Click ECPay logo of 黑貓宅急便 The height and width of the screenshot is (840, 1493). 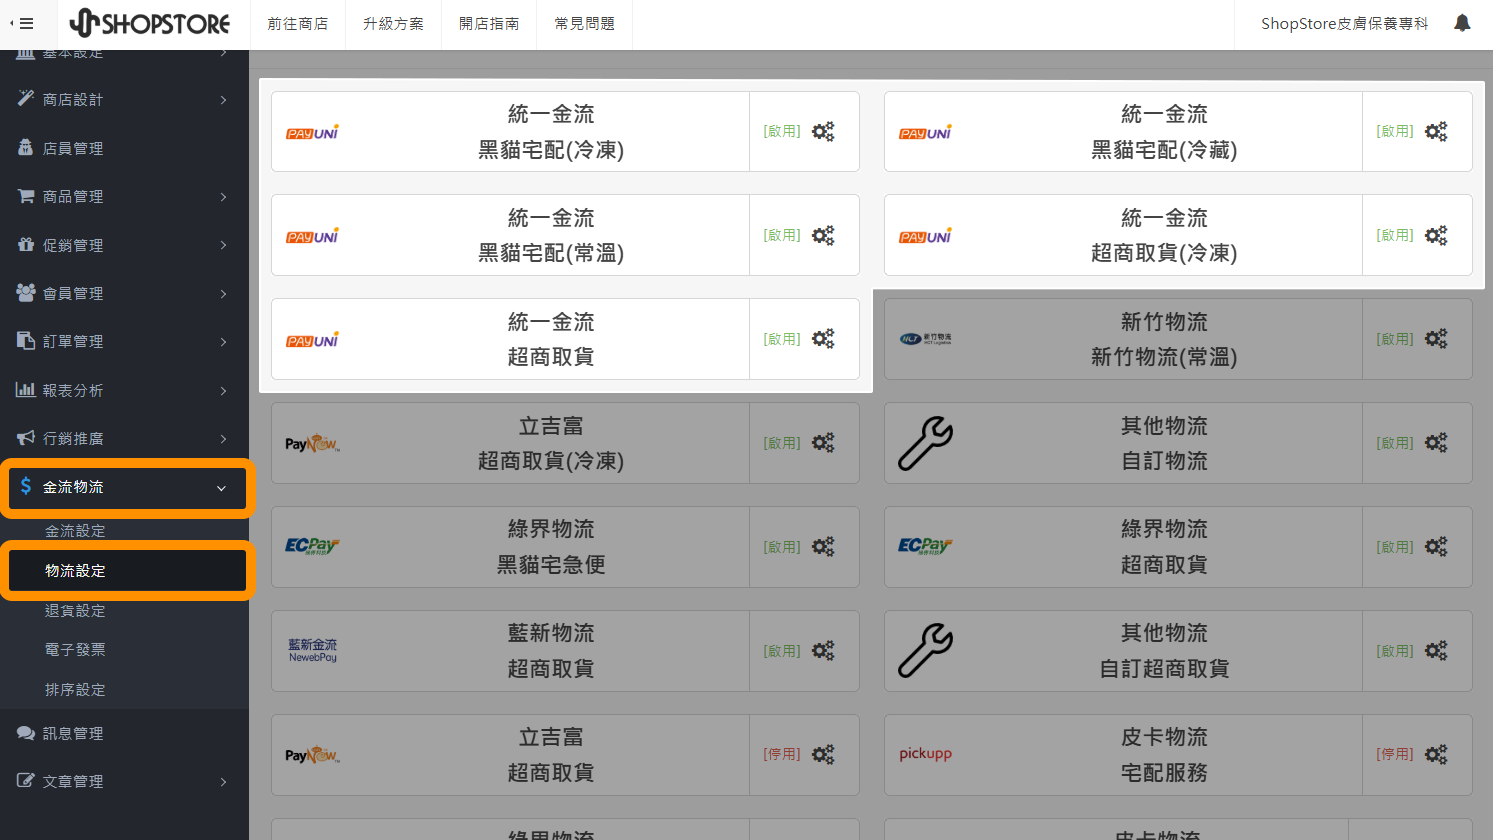pos(312,546)
